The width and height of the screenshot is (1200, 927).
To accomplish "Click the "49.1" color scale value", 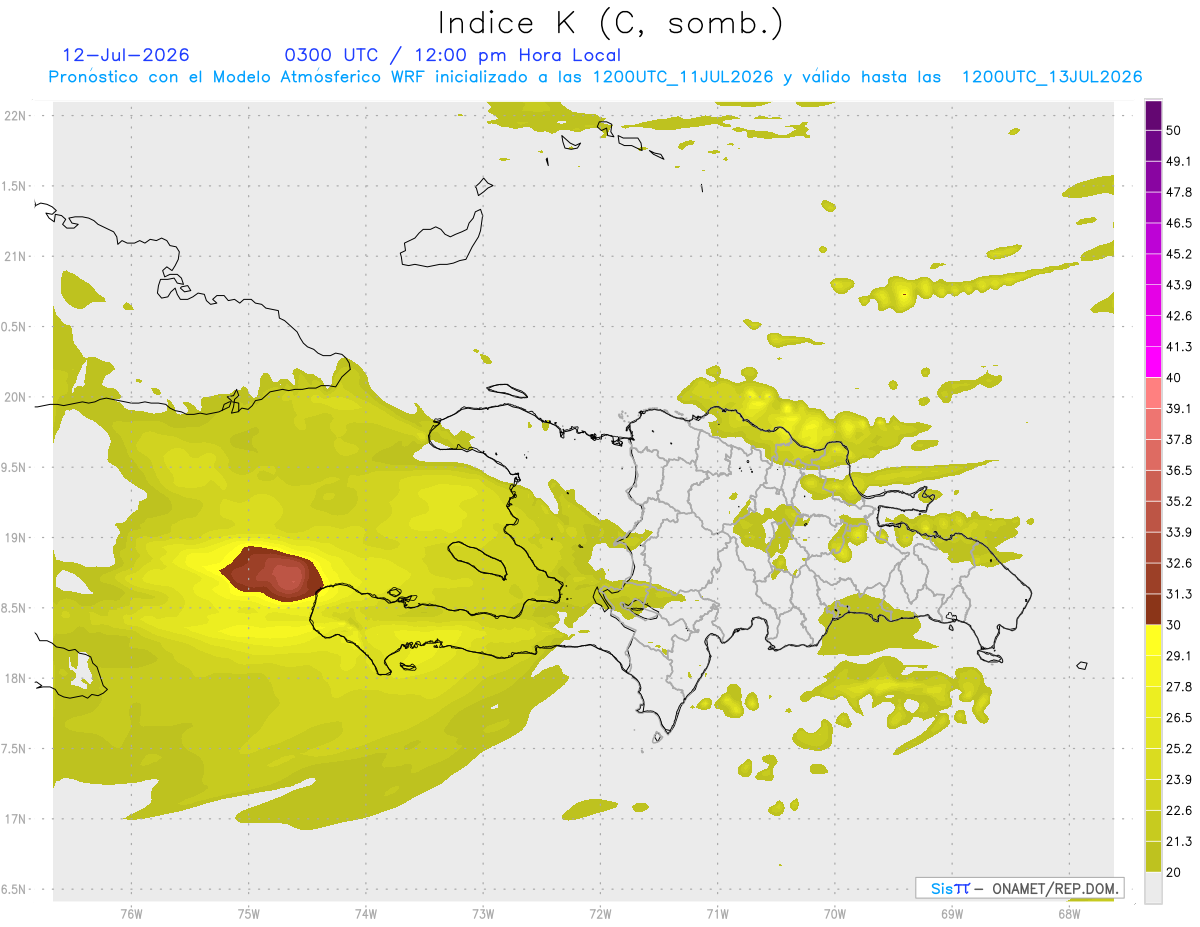I will pyautogui.click(x=1179, y=161).
